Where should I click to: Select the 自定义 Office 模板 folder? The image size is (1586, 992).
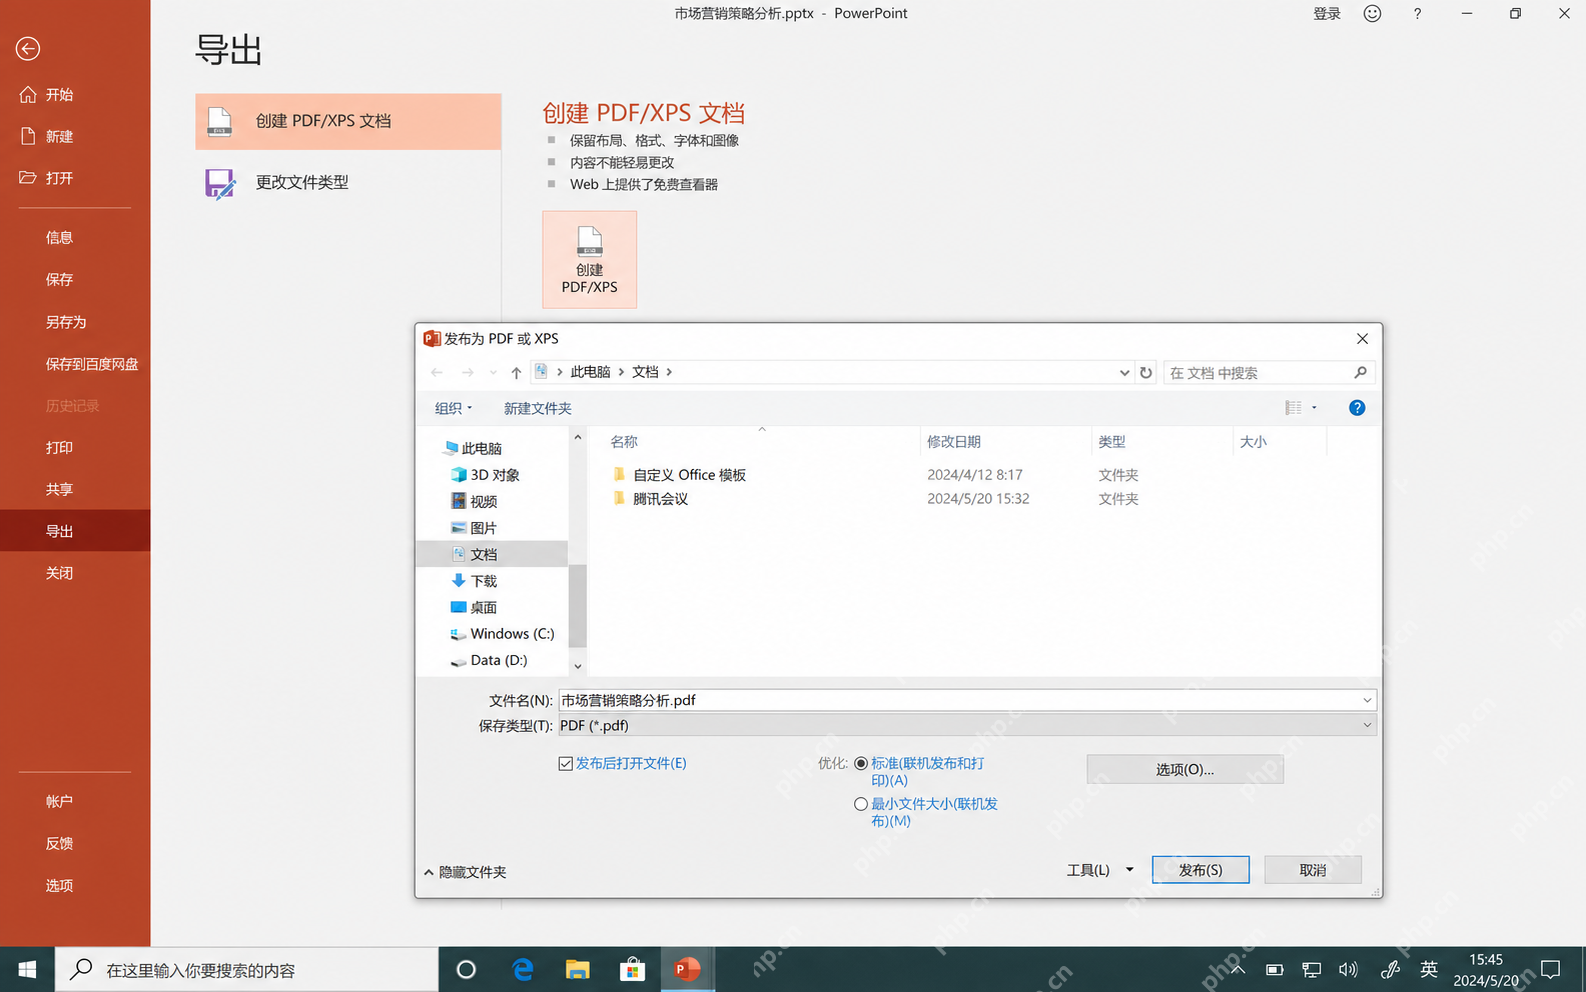[x=689, y=475]
